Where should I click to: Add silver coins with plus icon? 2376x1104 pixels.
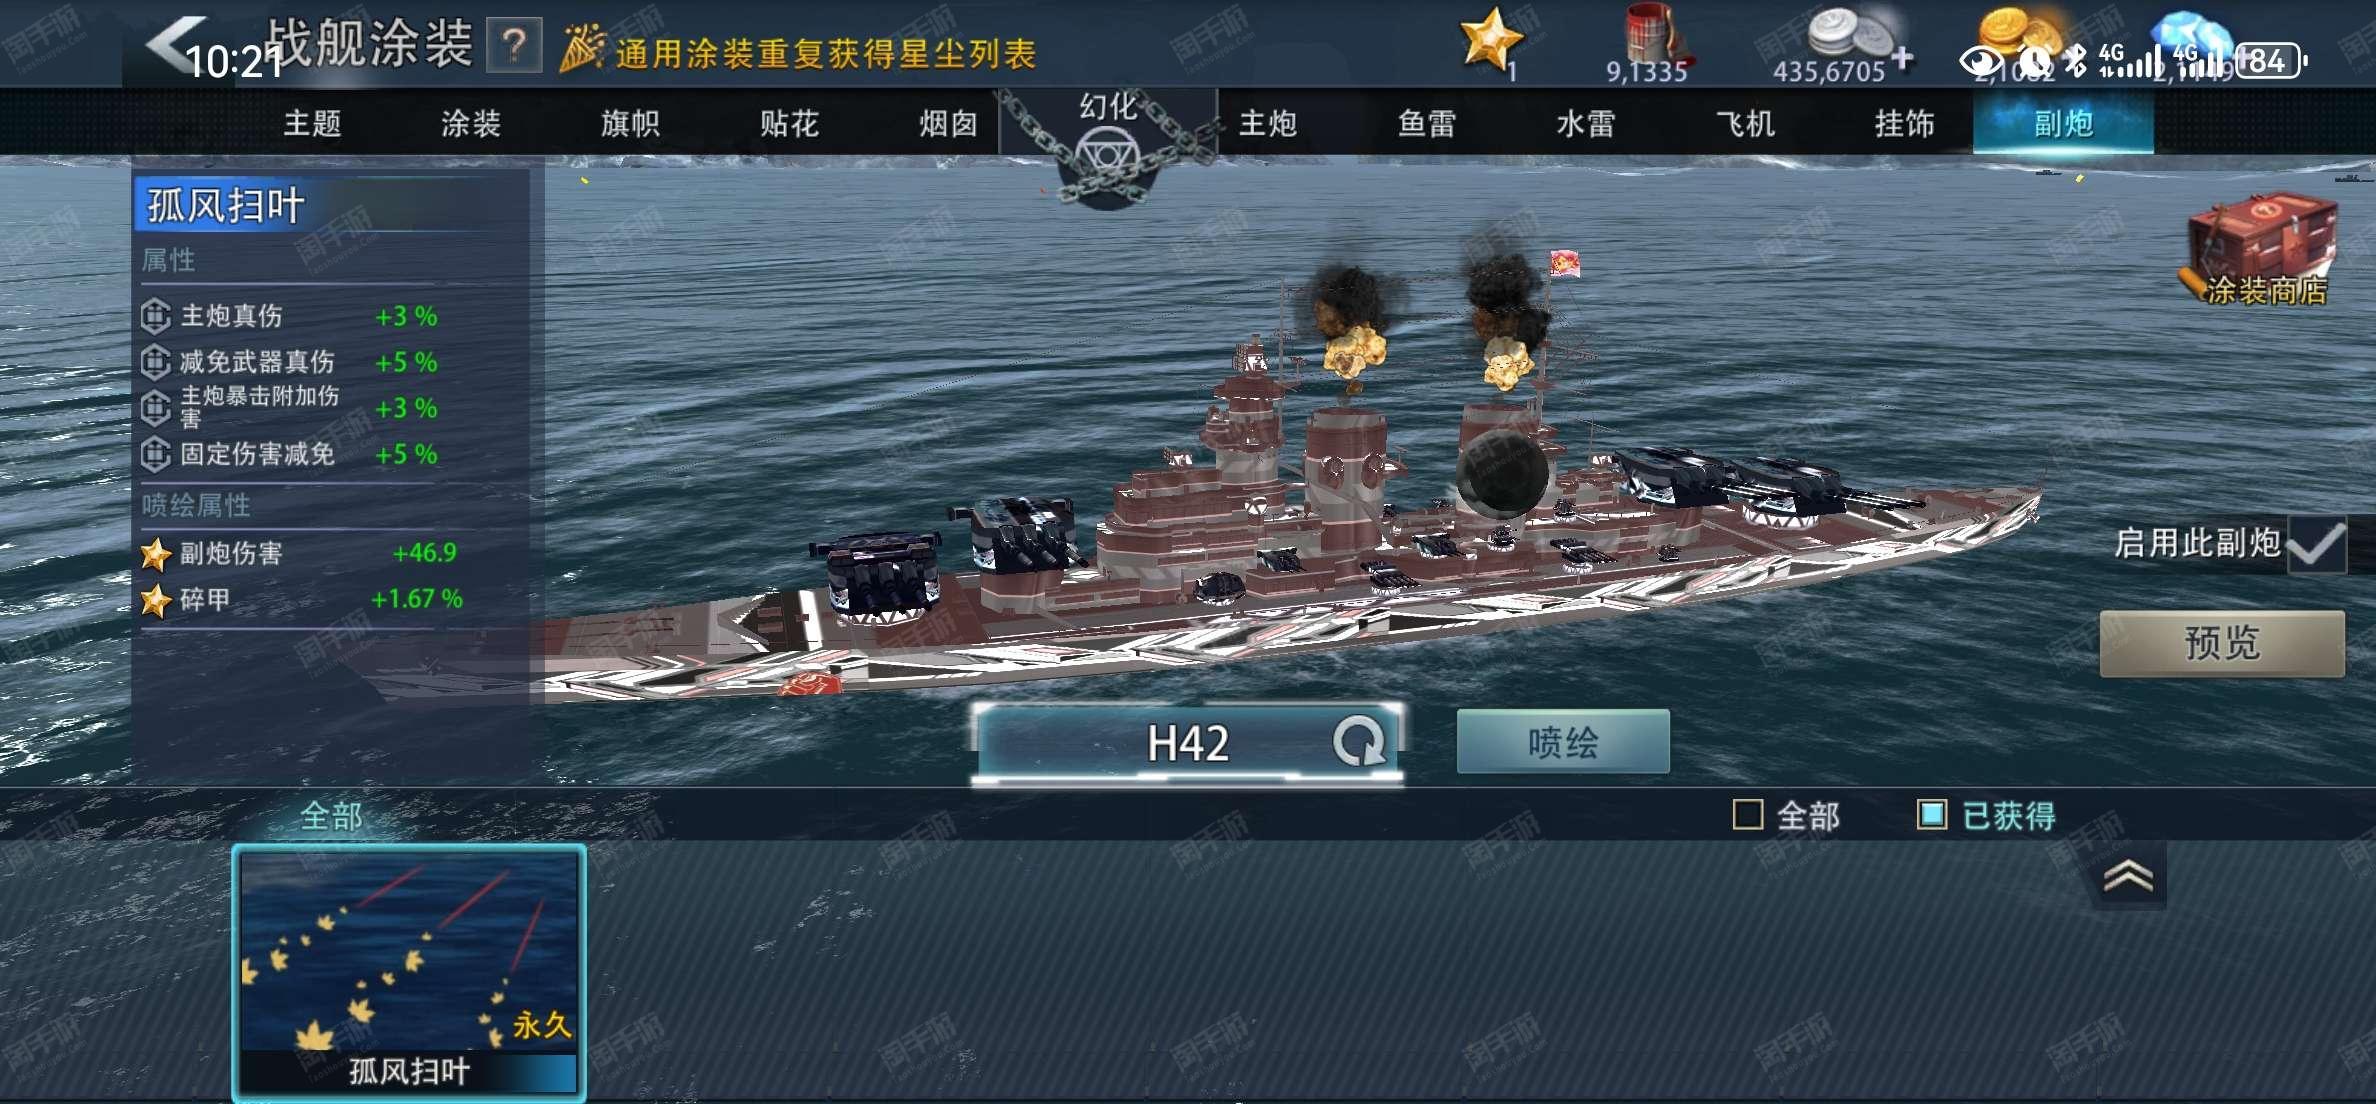point(1902,58)
